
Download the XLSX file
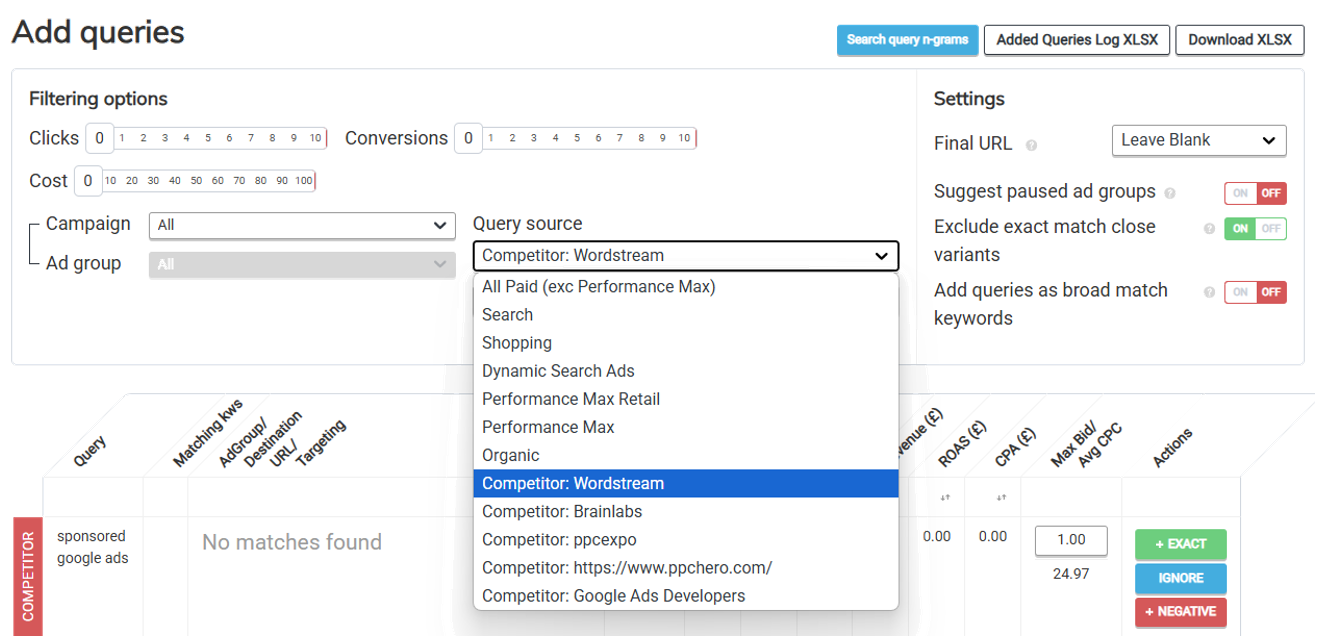[1239, 40]
